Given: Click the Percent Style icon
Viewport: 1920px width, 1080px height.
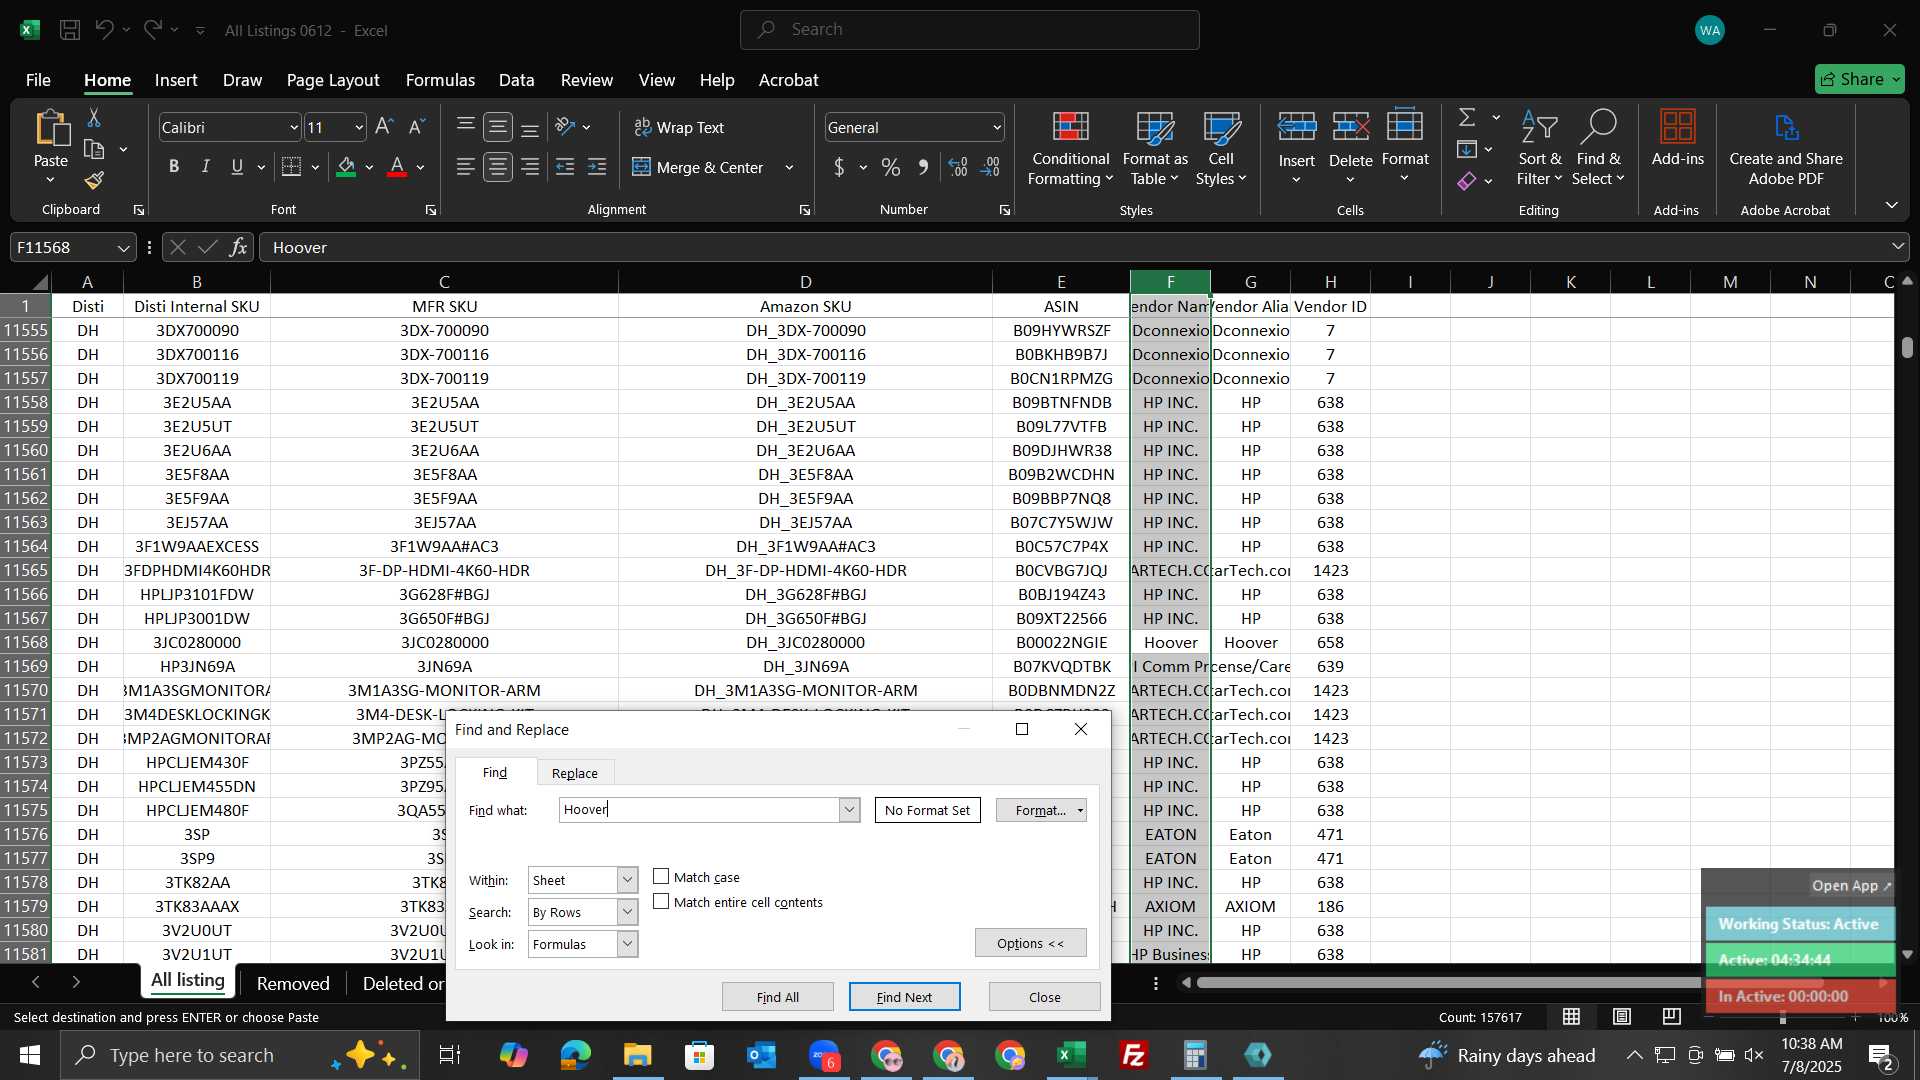Looking at the screenshot, I should (891, 167).
